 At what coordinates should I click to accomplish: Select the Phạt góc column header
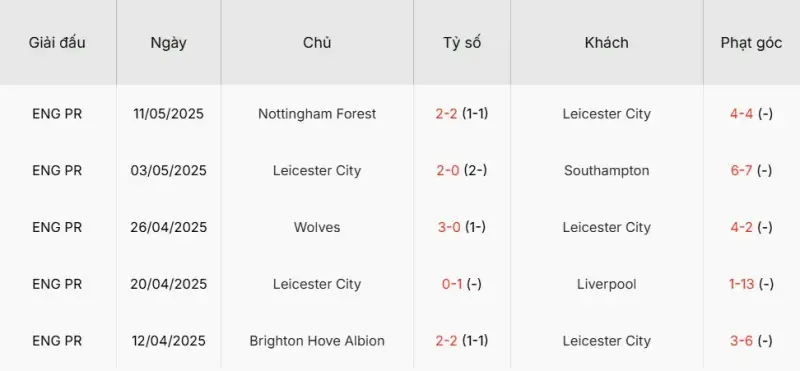click(x=751, y=43)
